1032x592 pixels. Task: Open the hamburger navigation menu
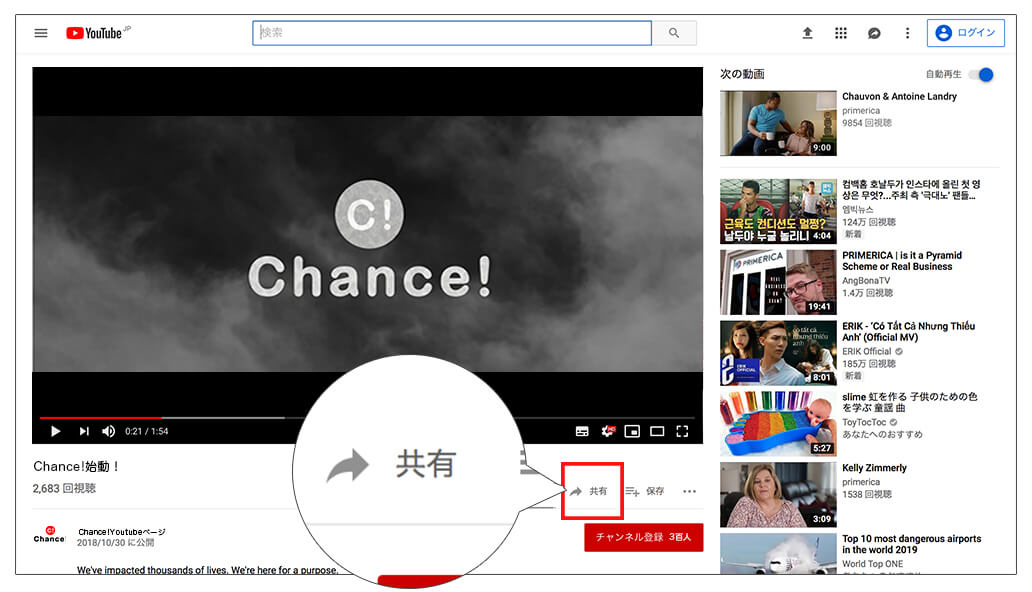[x=40, y=32]
